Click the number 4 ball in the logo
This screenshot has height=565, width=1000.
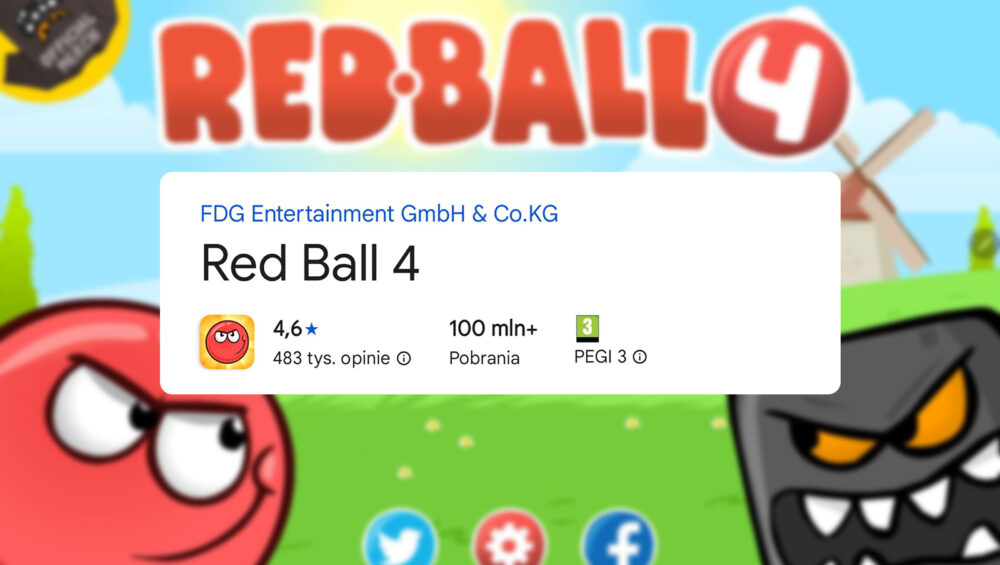coord(781,86)
